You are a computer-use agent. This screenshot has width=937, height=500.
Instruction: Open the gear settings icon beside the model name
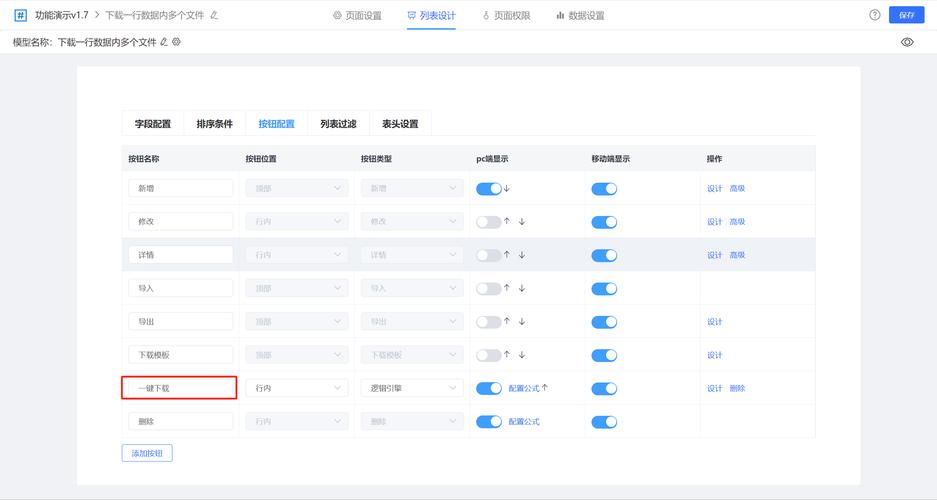176,42
